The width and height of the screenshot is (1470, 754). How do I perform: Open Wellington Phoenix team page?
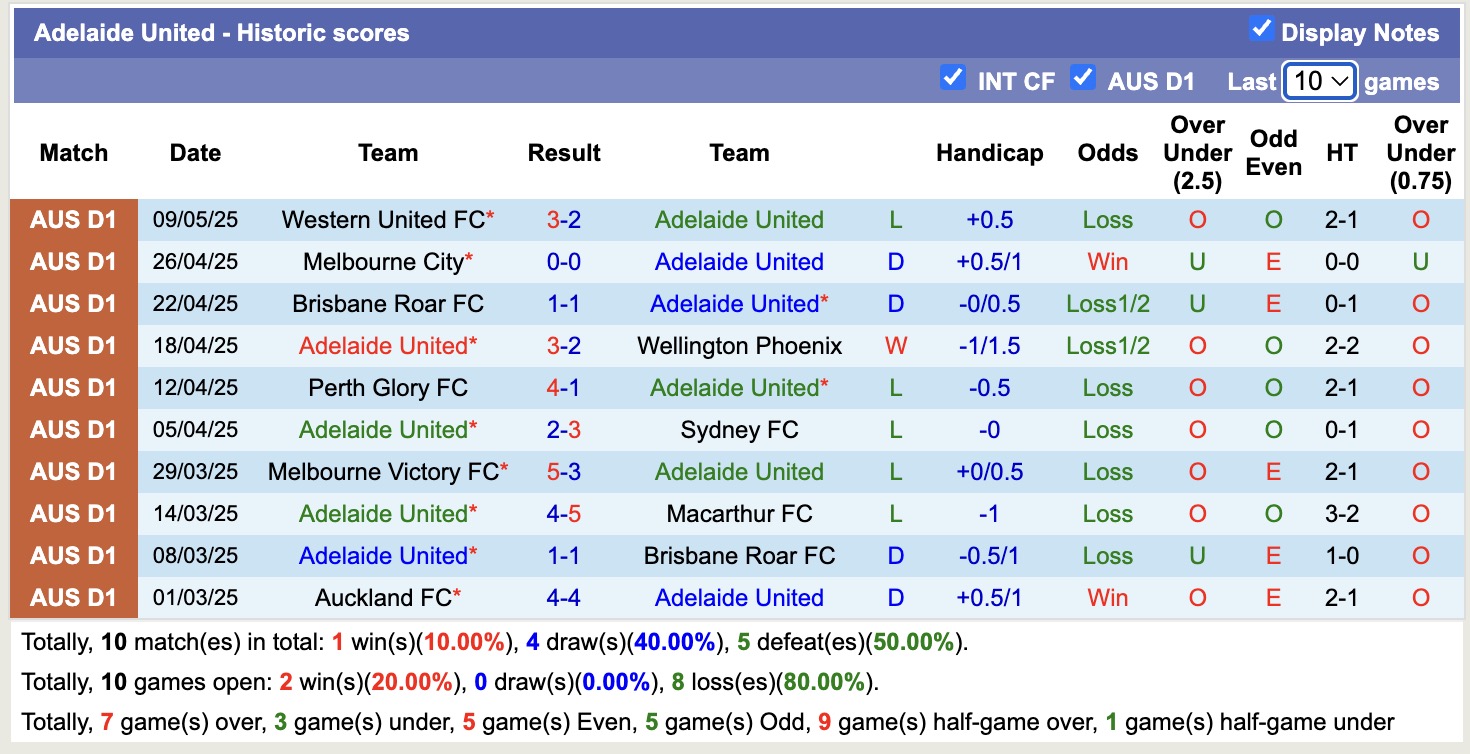click(739, 345)
